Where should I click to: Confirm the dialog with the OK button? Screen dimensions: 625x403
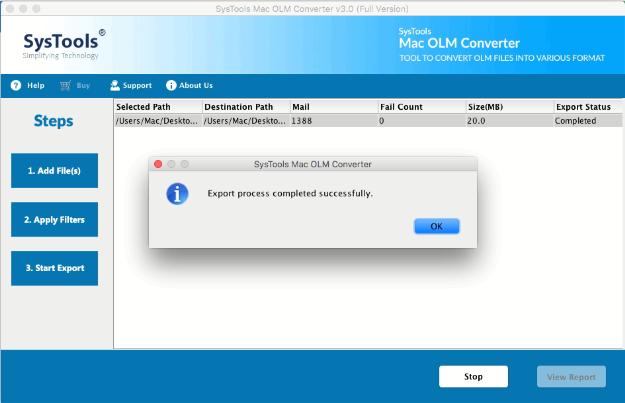(436, 226)
